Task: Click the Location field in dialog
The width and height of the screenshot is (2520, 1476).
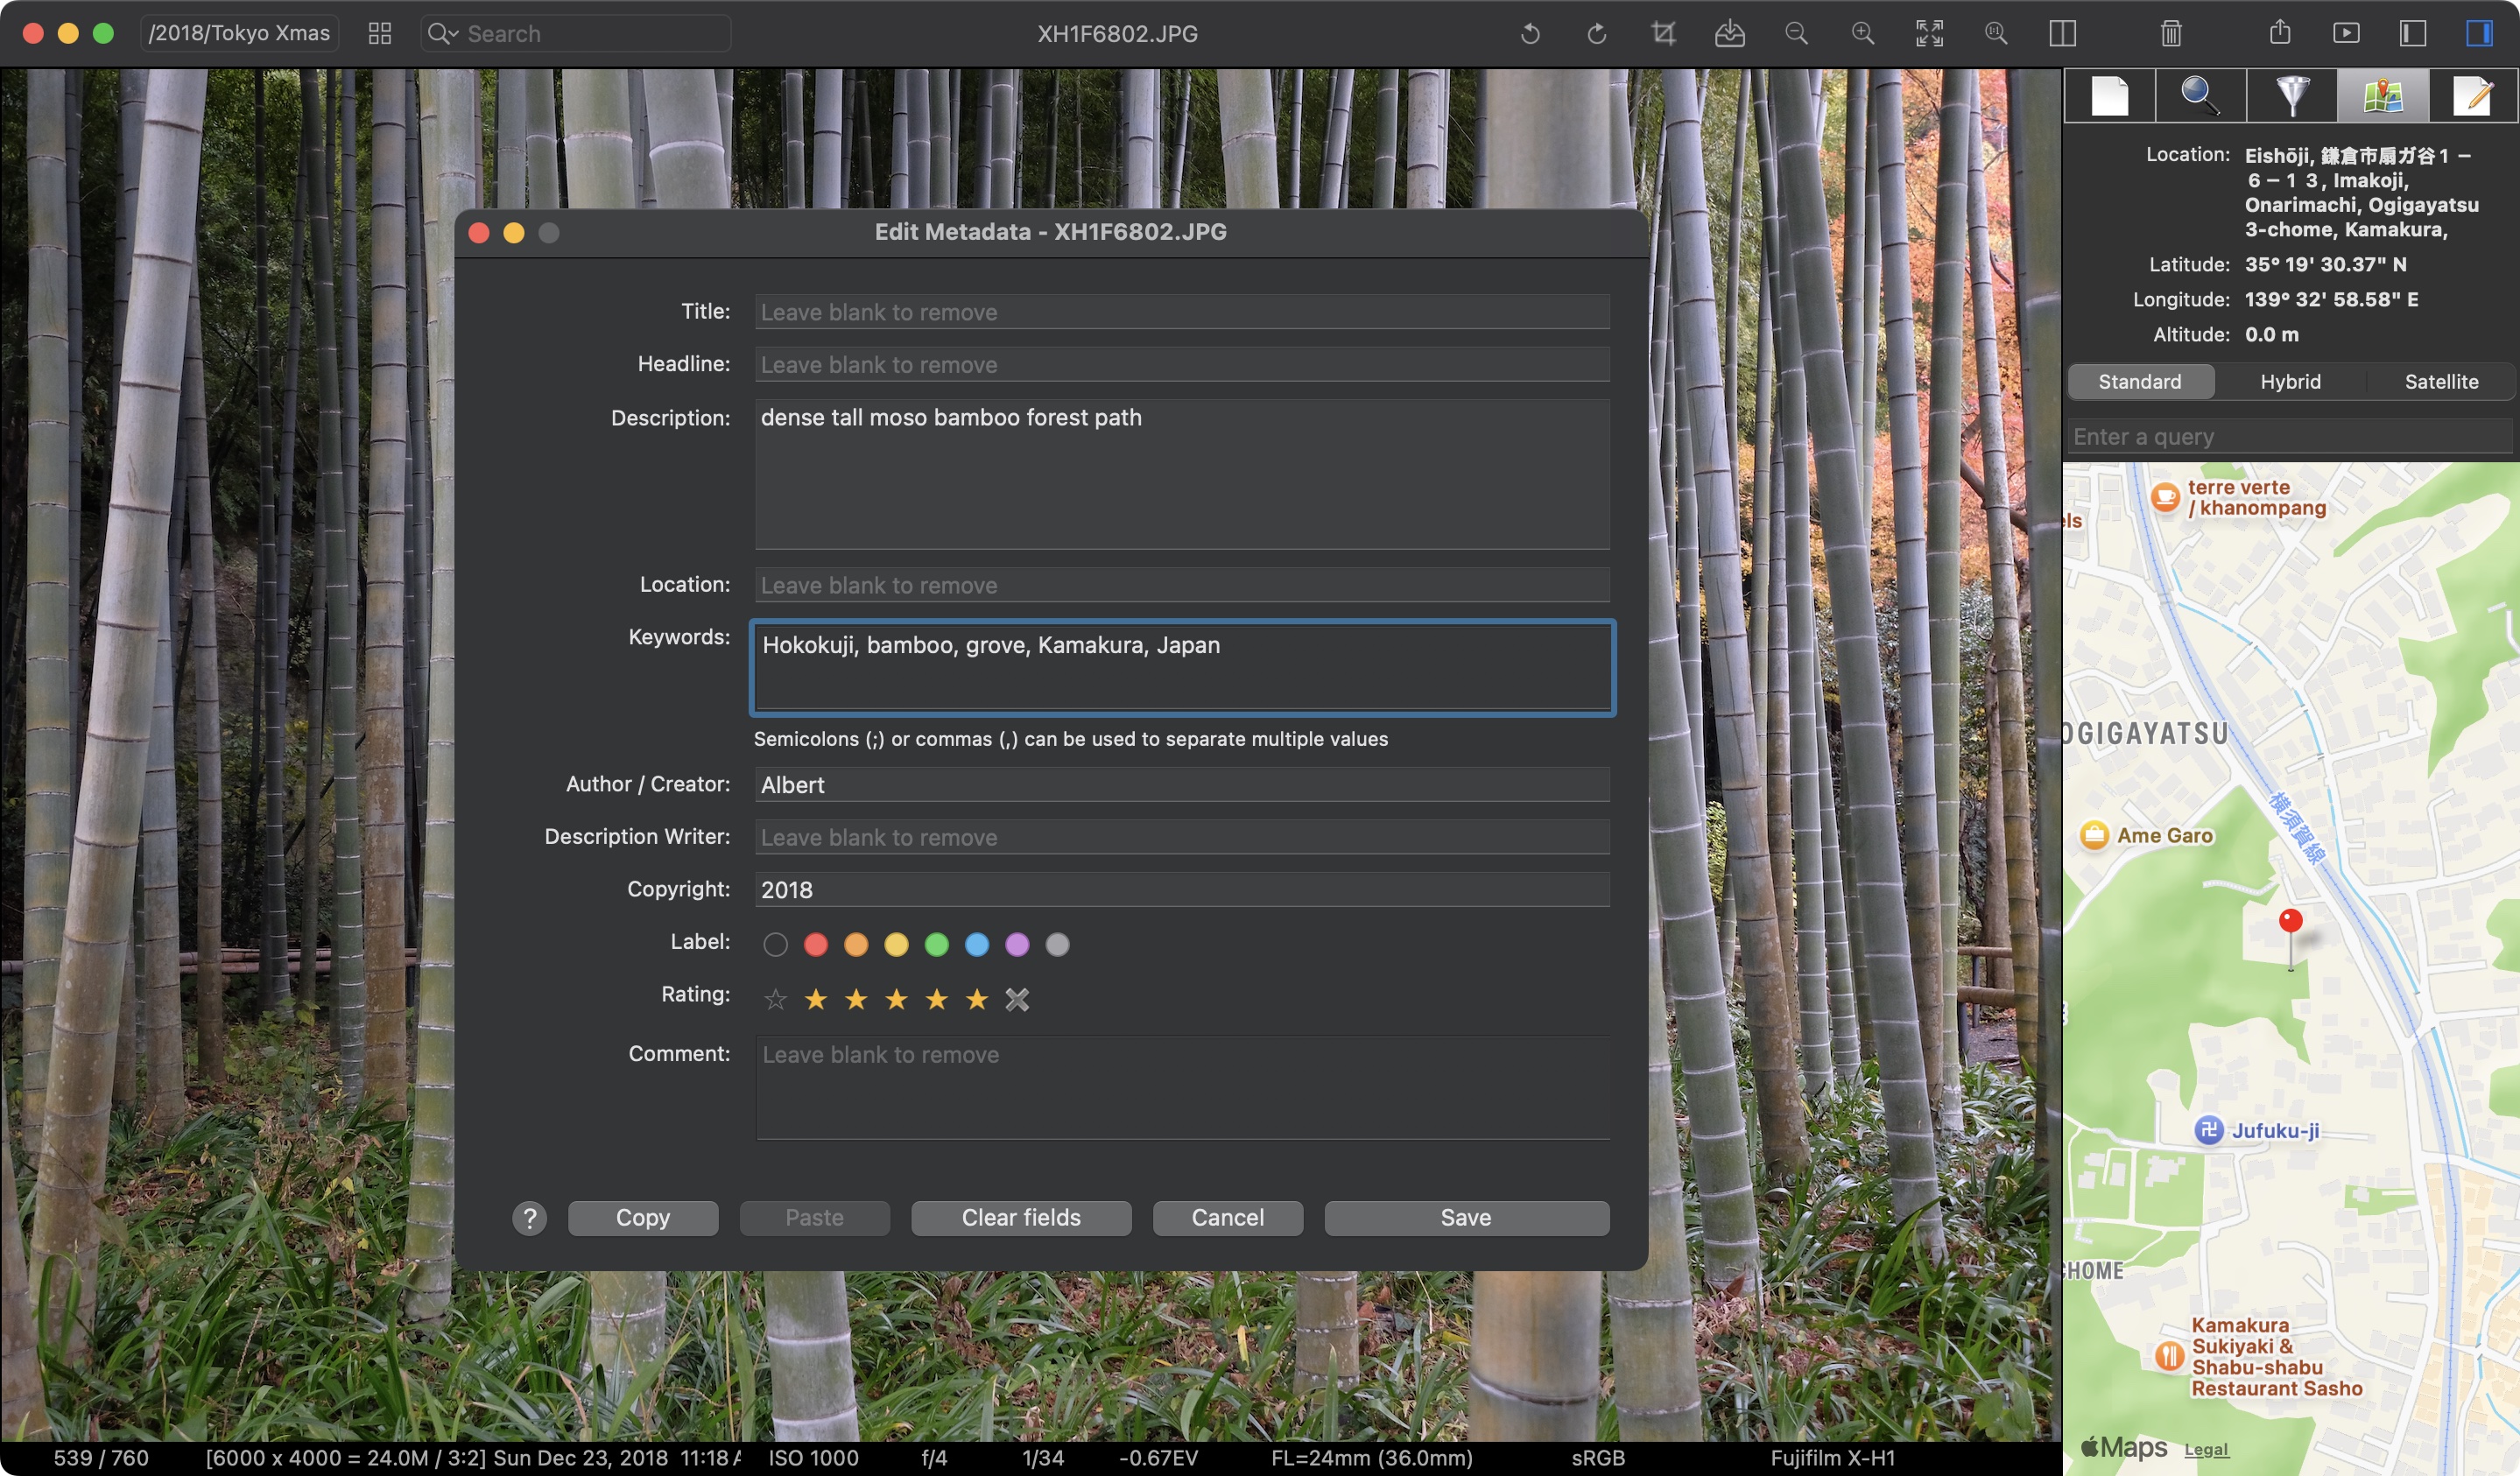Action: [x=1182, y=585]
